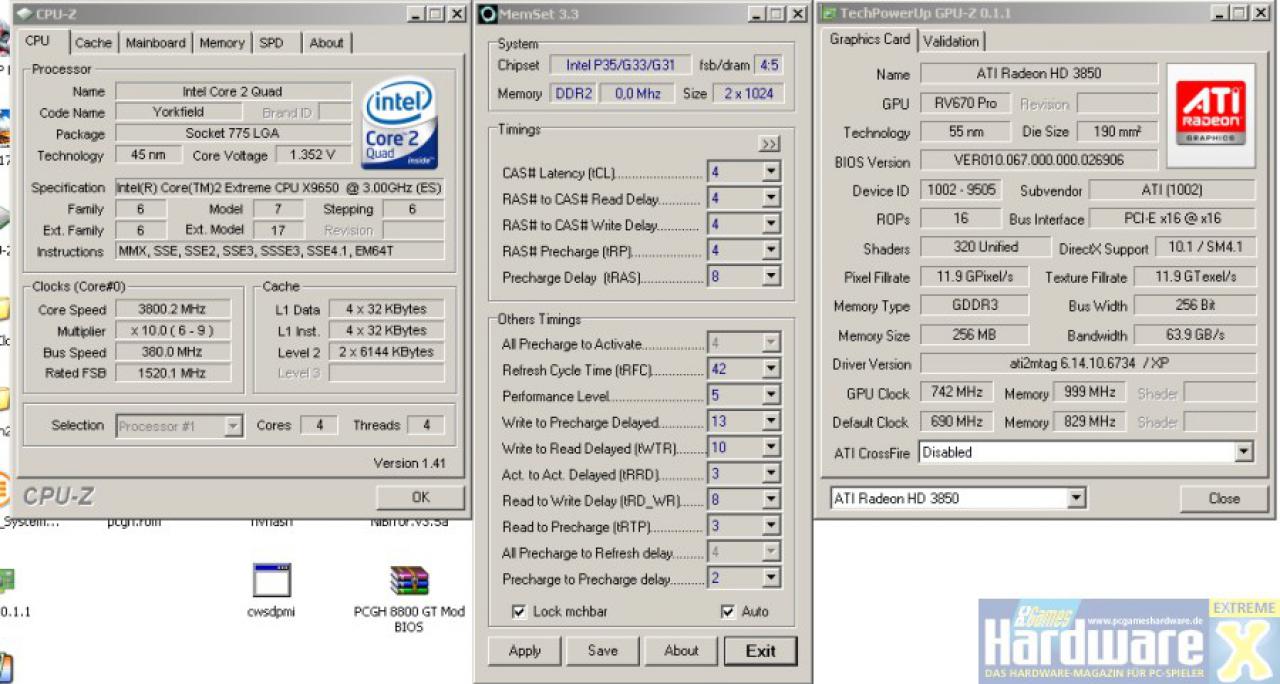The image size is (1280, 684).
Task: Toggle the Auto checkbox in MemSet
Action: [x=727, y=611]
